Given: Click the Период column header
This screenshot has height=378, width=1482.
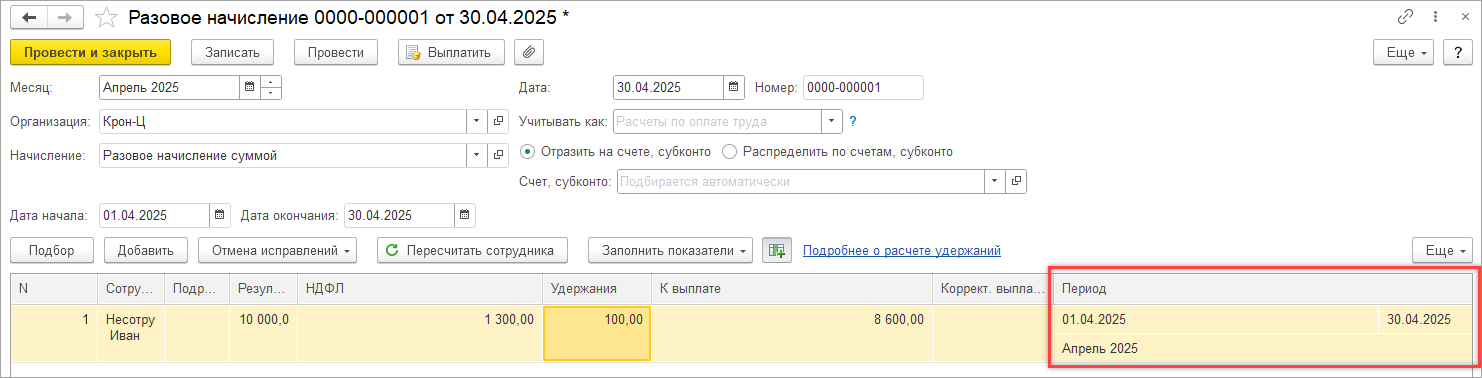Looking at the screenshot, I should tap(1263, 288).
